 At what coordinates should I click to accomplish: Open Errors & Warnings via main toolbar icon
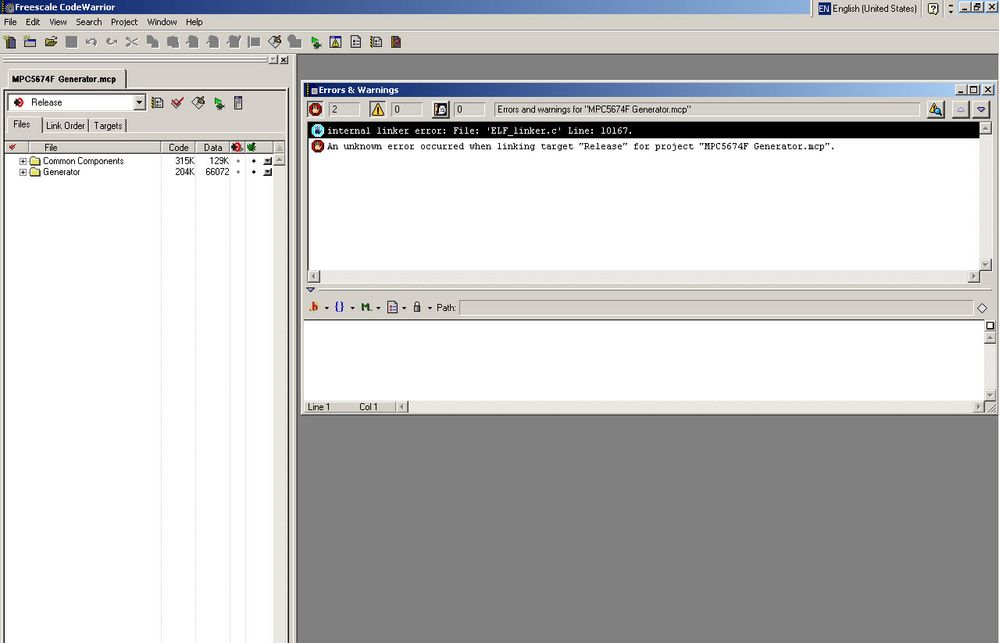coord(336,42)
